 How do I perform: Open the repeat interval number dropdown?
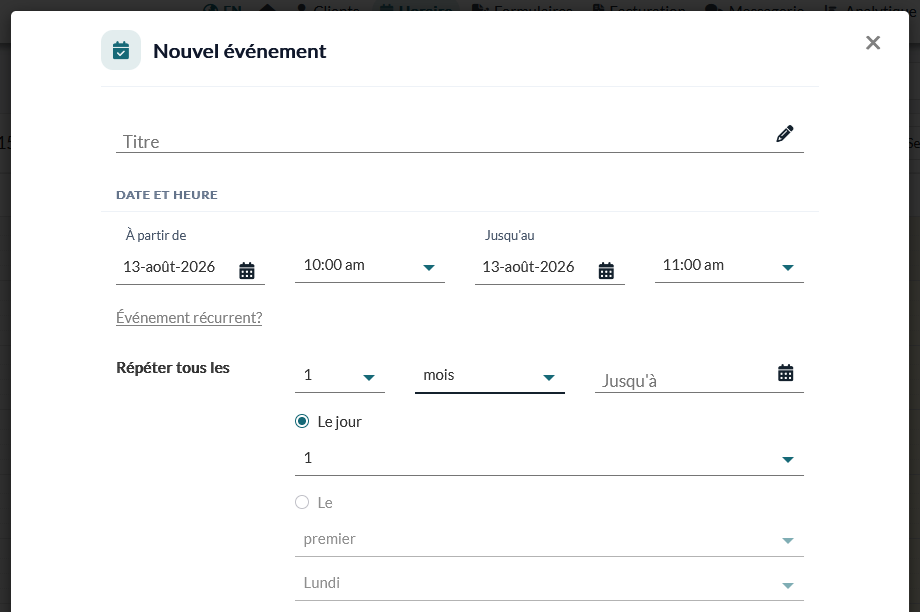click(x=340, y=376)
